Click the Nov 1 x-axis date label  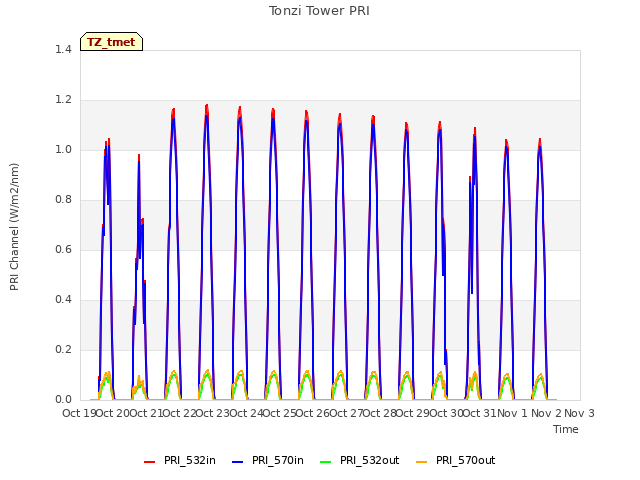[x=512, y=413]
